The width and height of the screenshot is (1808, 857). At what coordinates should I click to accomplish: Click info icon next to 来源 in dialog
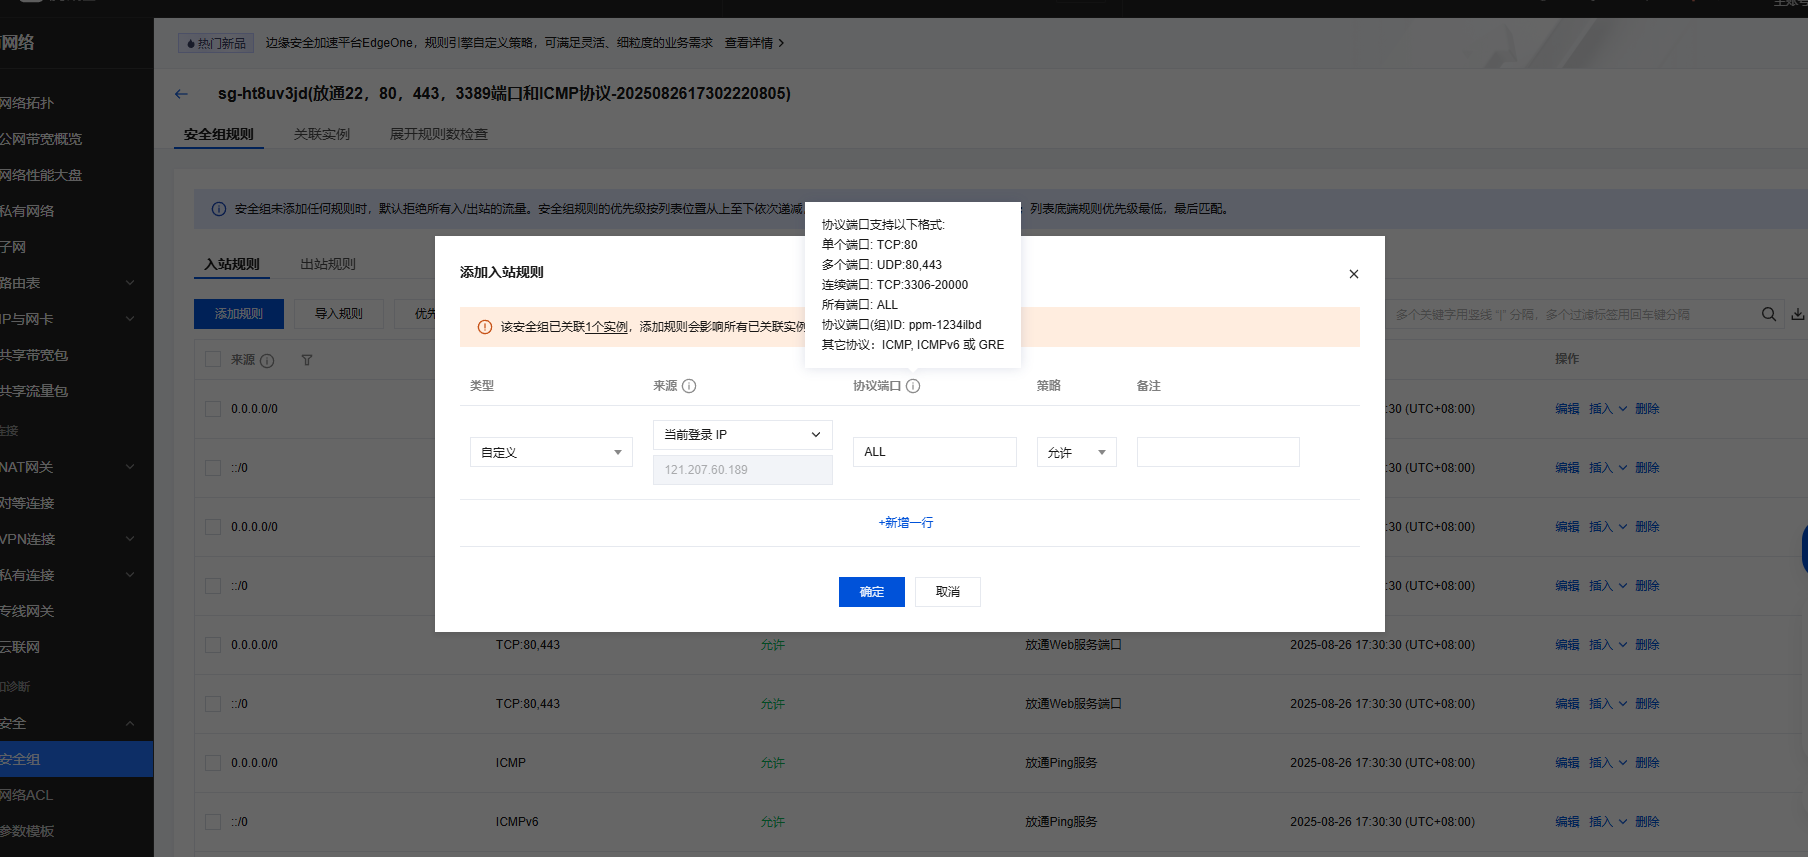(x=689, y=386)
